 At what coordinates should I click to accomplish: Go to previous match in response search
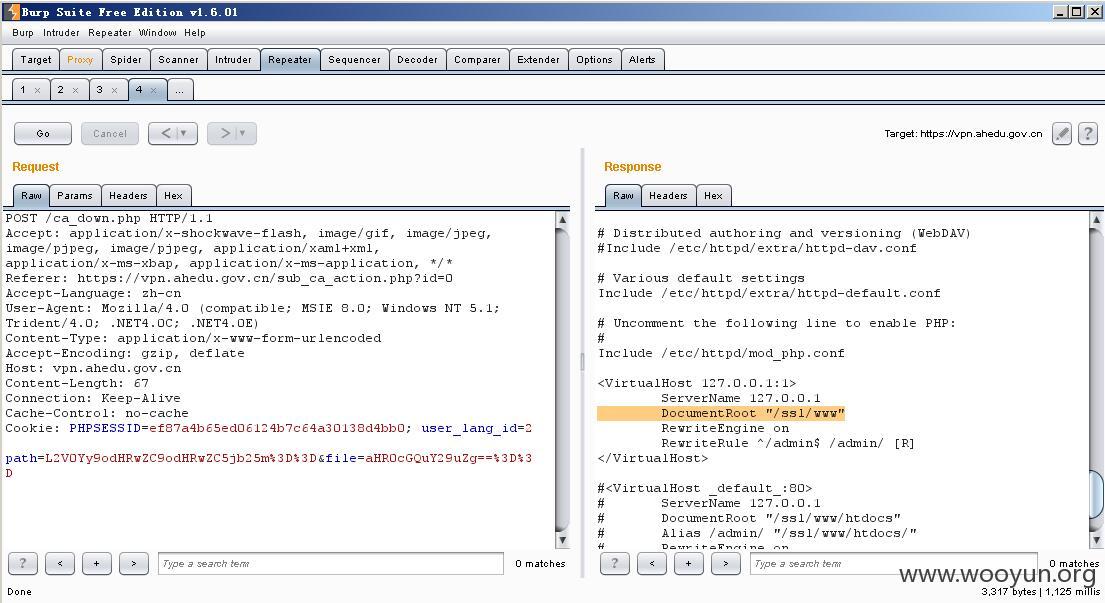(652, 563)
